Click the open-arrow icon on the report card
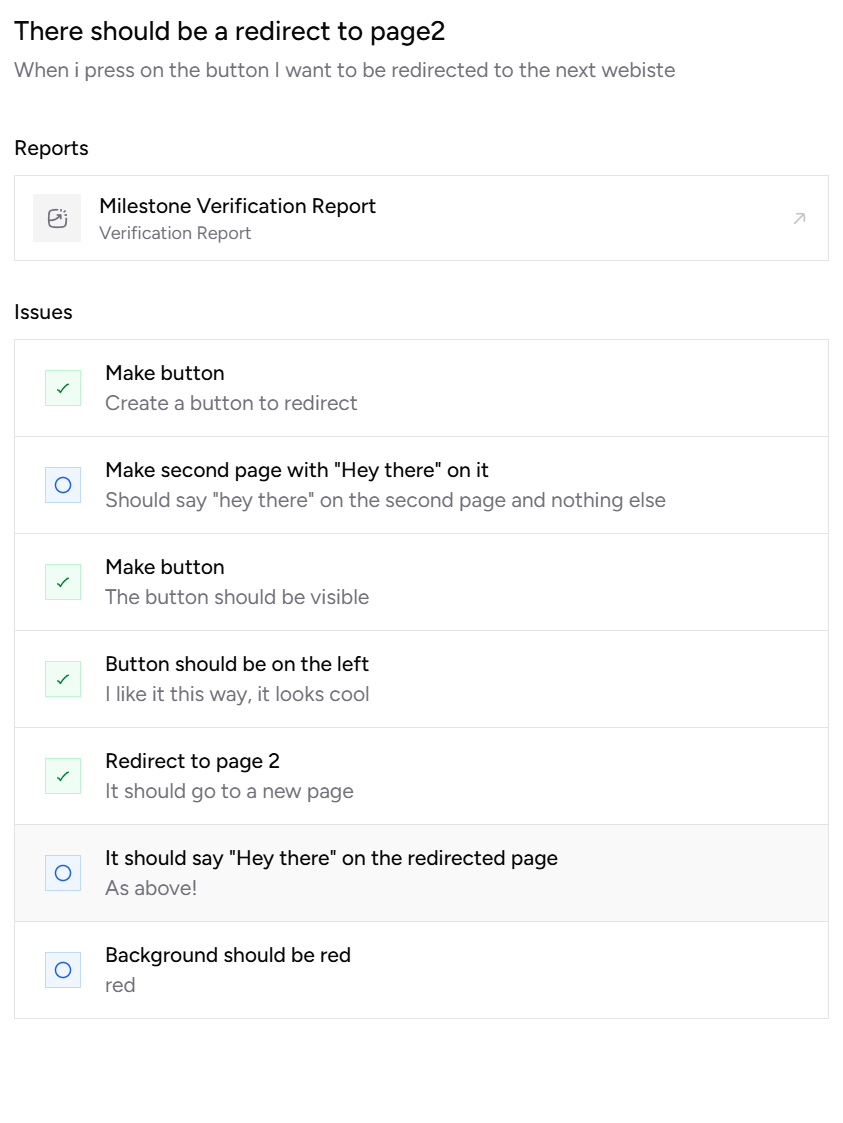This screenshot has width=843, height=1123. pyautogui.click(x=799, y=218)
